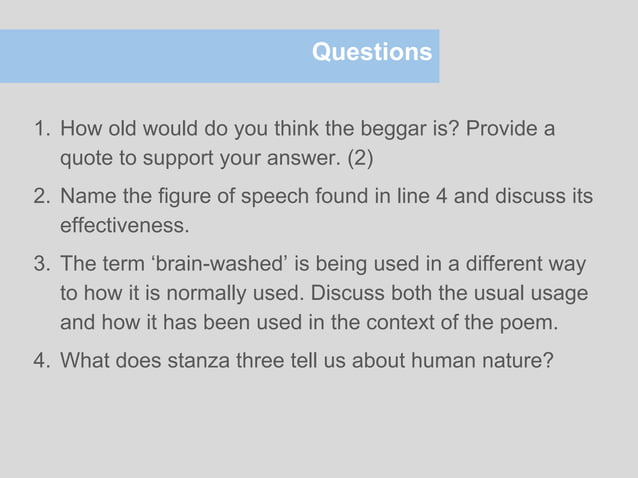Click the Questions title heading
The width and height of the screenshot is (638, 478).
click(372, 52)
